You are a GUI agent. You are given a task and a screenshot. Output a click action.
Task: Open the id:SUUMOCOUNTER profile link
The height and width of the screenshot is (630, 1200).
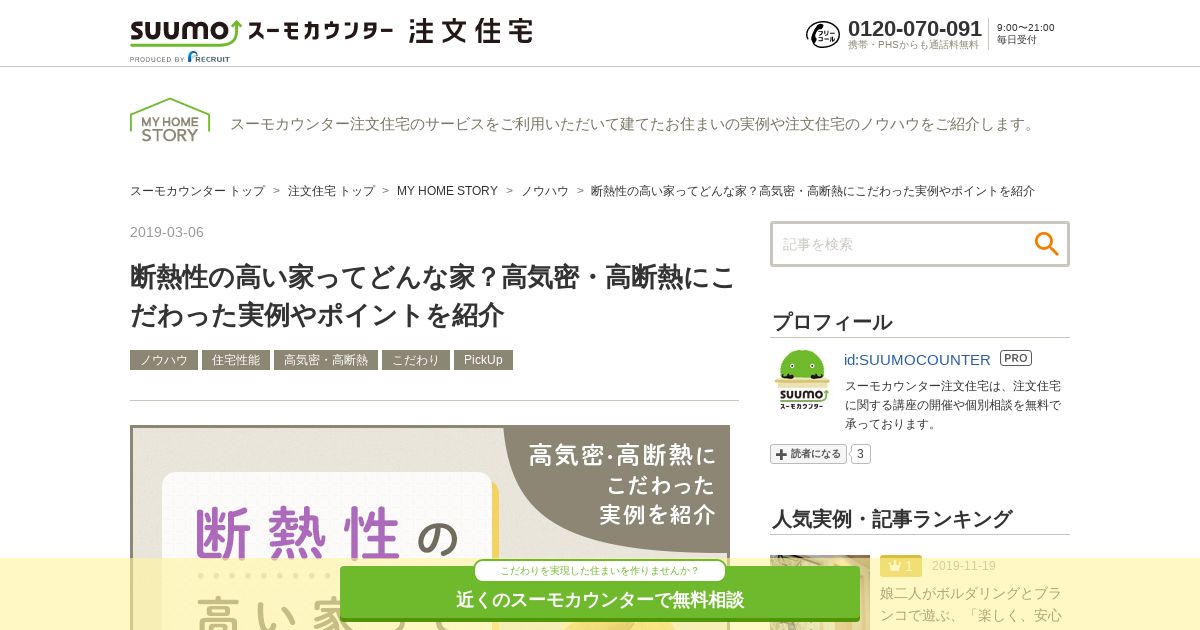coord(917,359)
